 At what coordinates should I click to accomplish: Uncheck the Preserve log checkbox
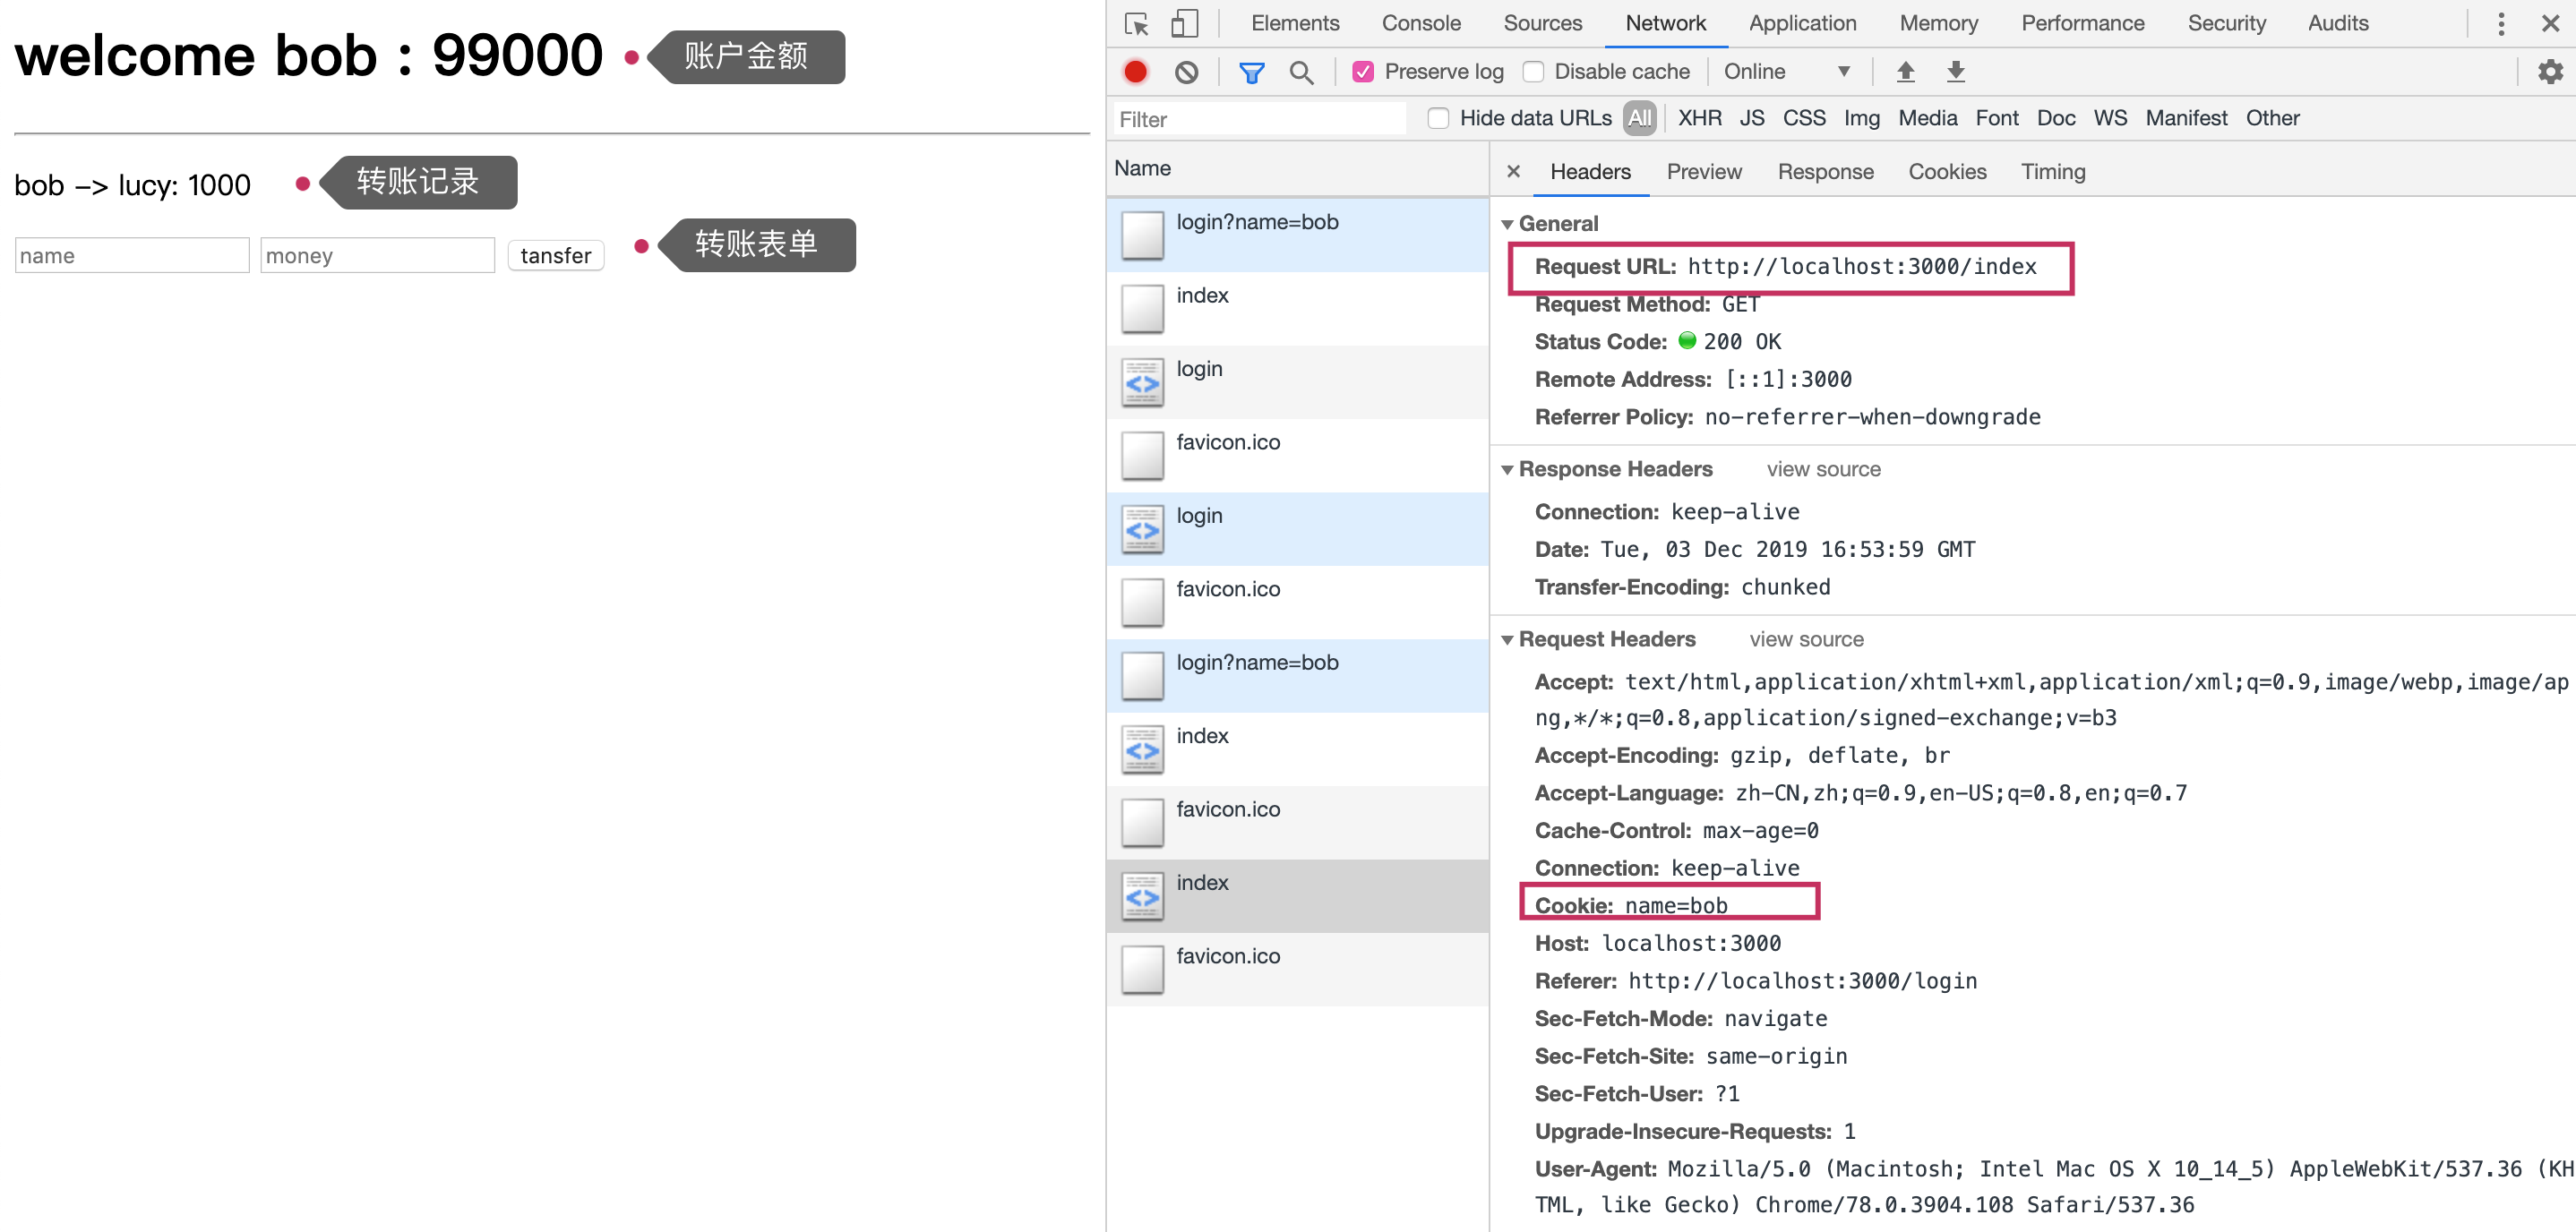pos(1363,72)
